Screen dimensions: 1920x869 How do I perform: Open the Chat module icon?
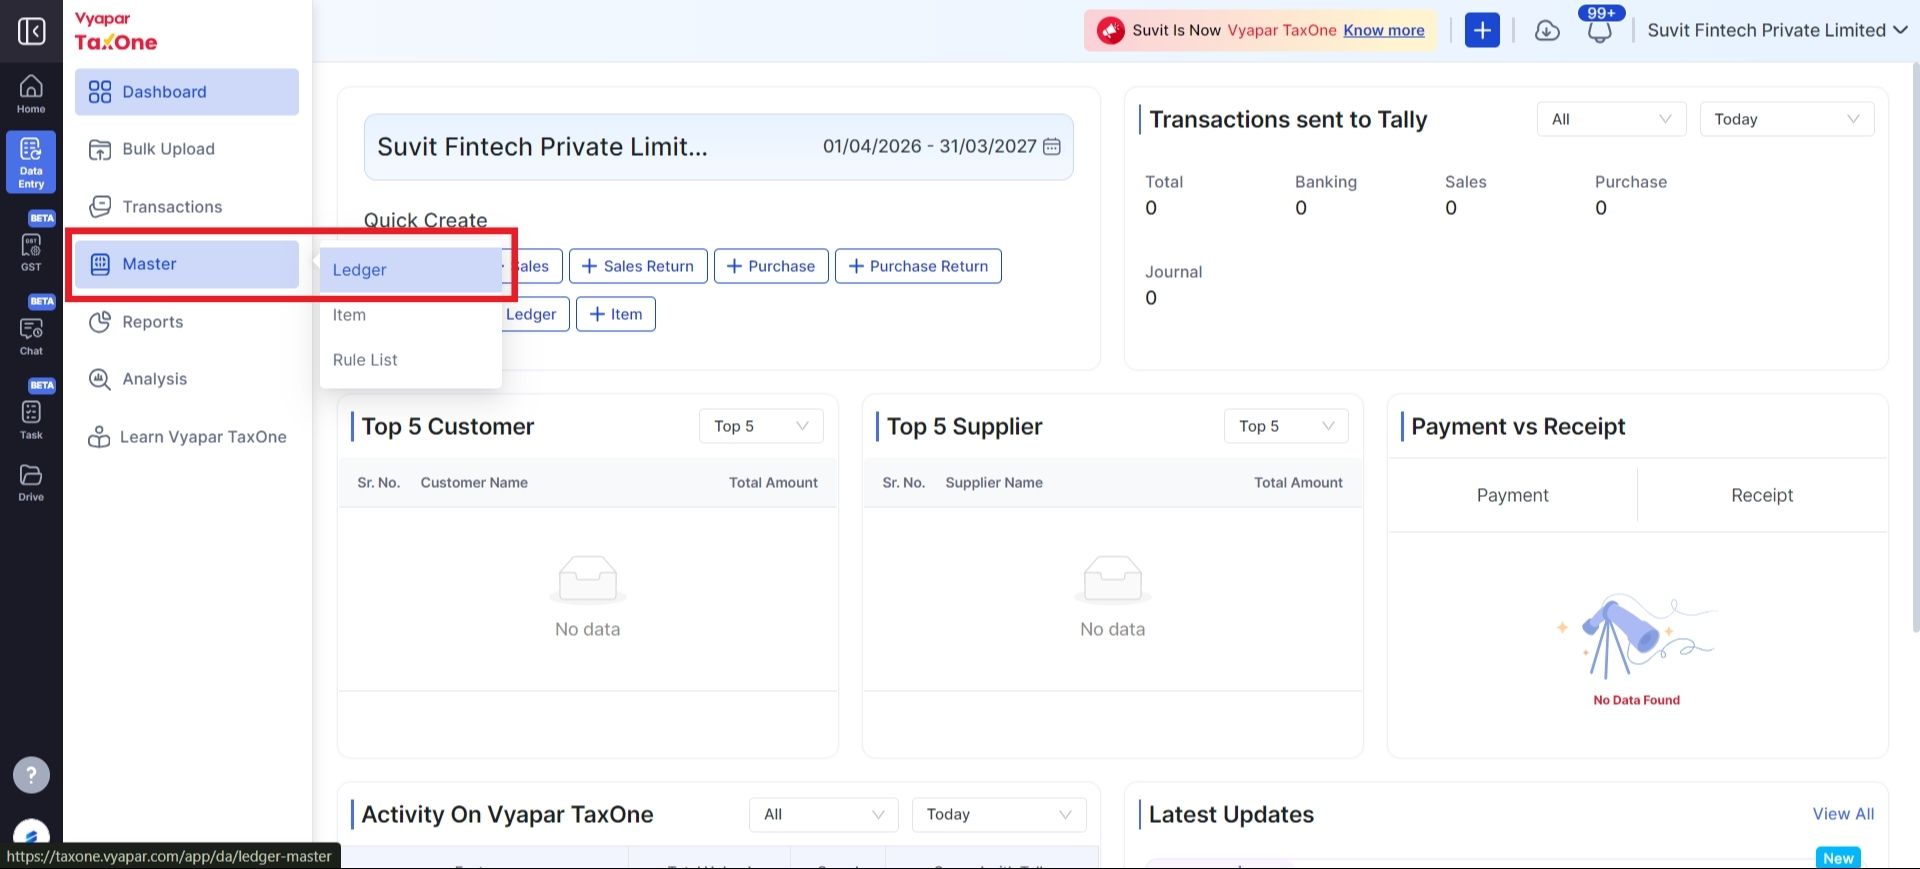(31, 334)
